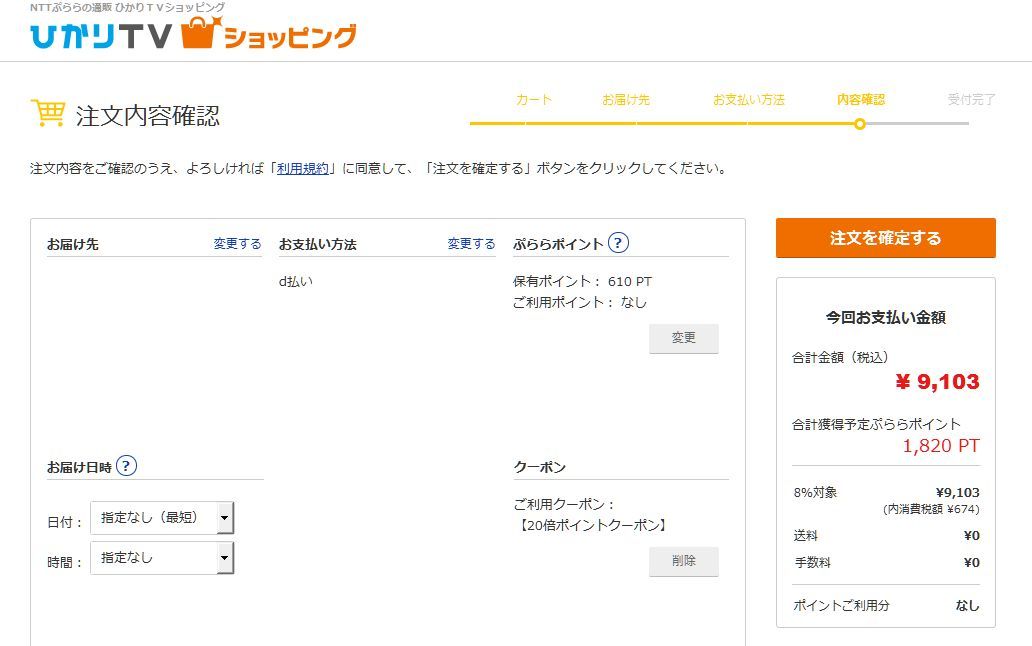Viewport: 1032px width, 646px height.
Task: Click the current step circle on progress bar
Action: click(x=860, y=124)
